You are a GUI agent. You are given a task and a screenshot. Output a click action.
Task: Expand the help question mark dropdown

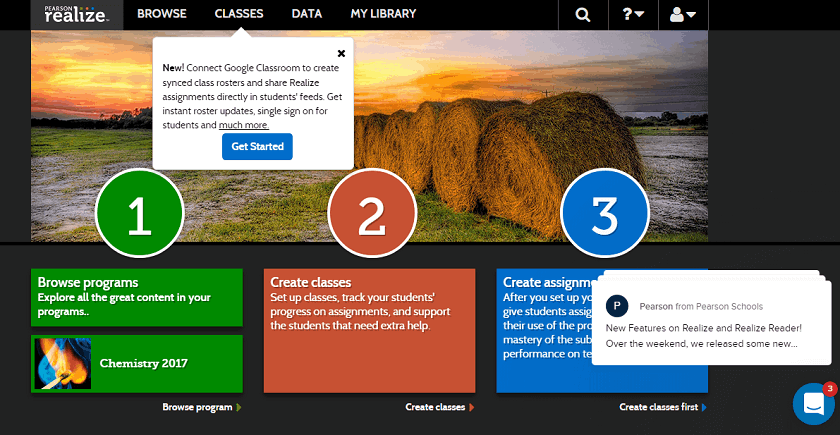633,14
